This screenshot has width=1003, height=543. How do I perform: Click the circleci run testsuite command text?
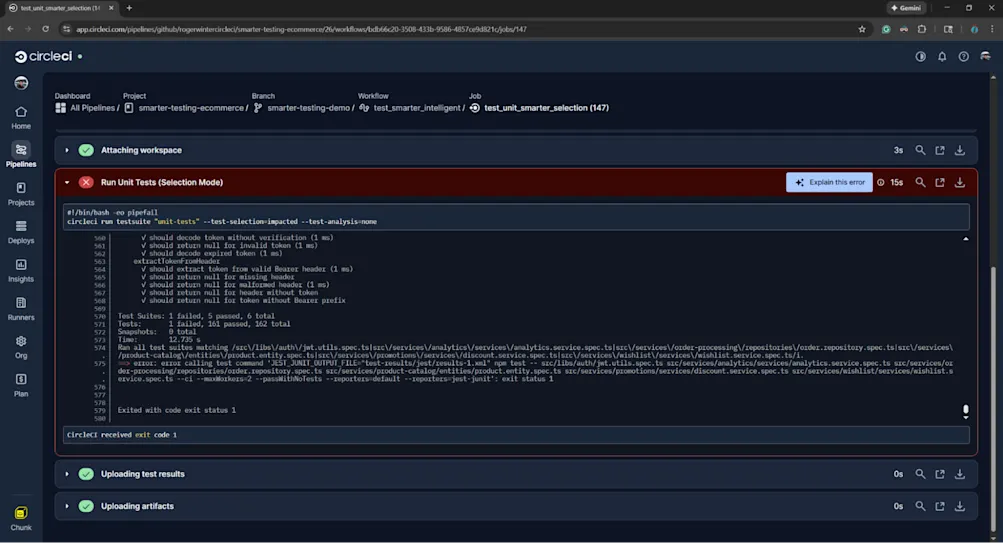click(221, 221)
